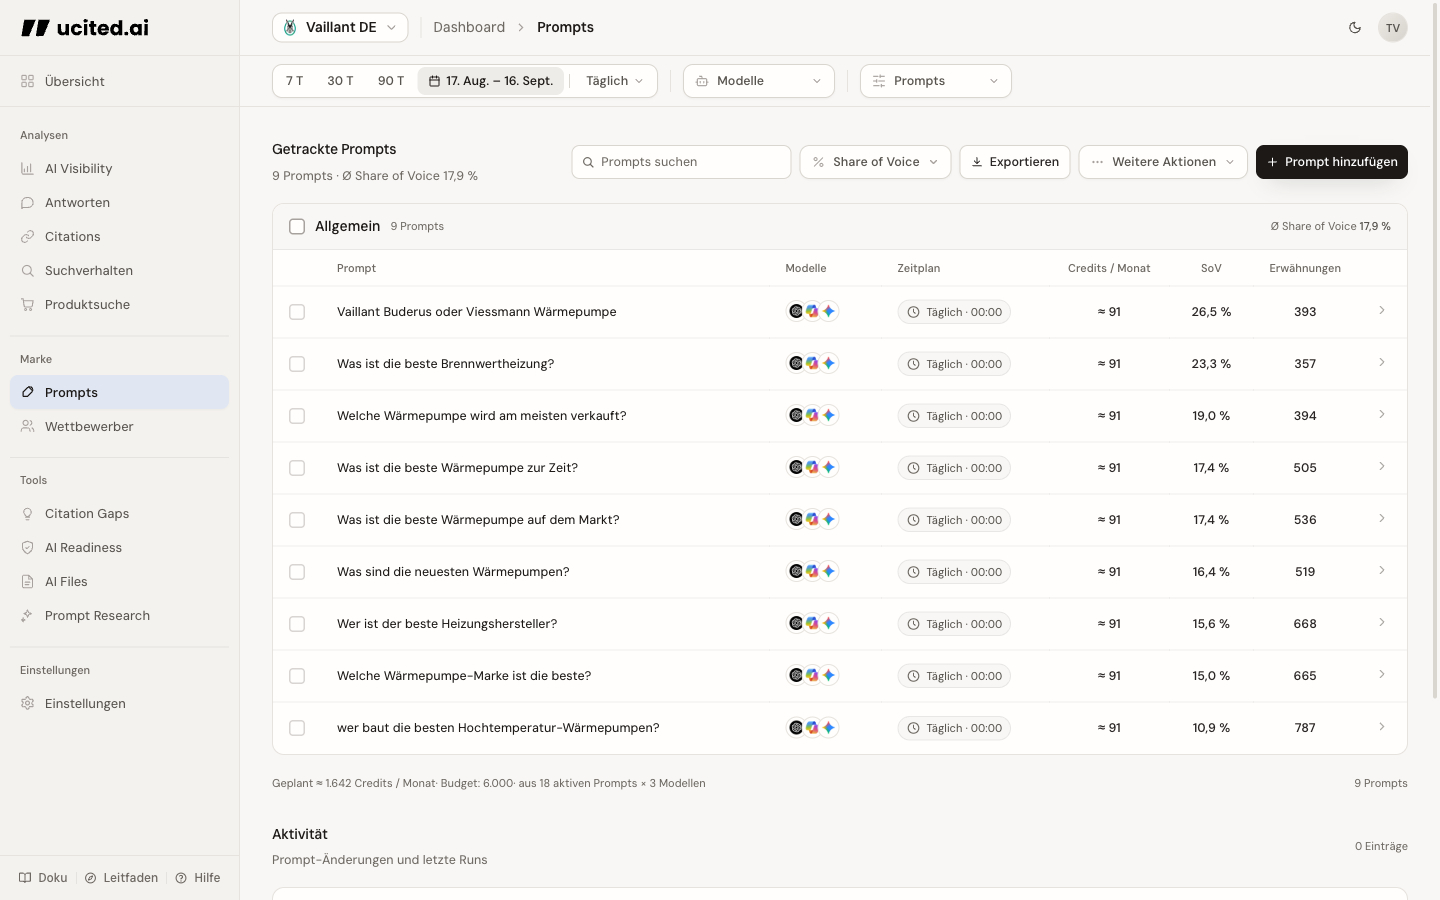This screenshot has height=900, width=1440.
Task: Open the Vaillant DE brand switcher
Action: point(340,28)
